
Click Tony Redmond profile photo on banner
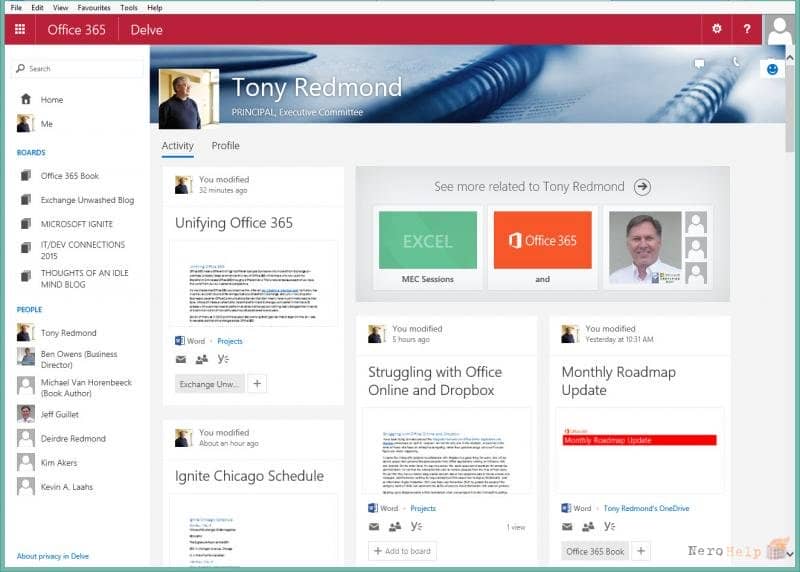[189, 98]
